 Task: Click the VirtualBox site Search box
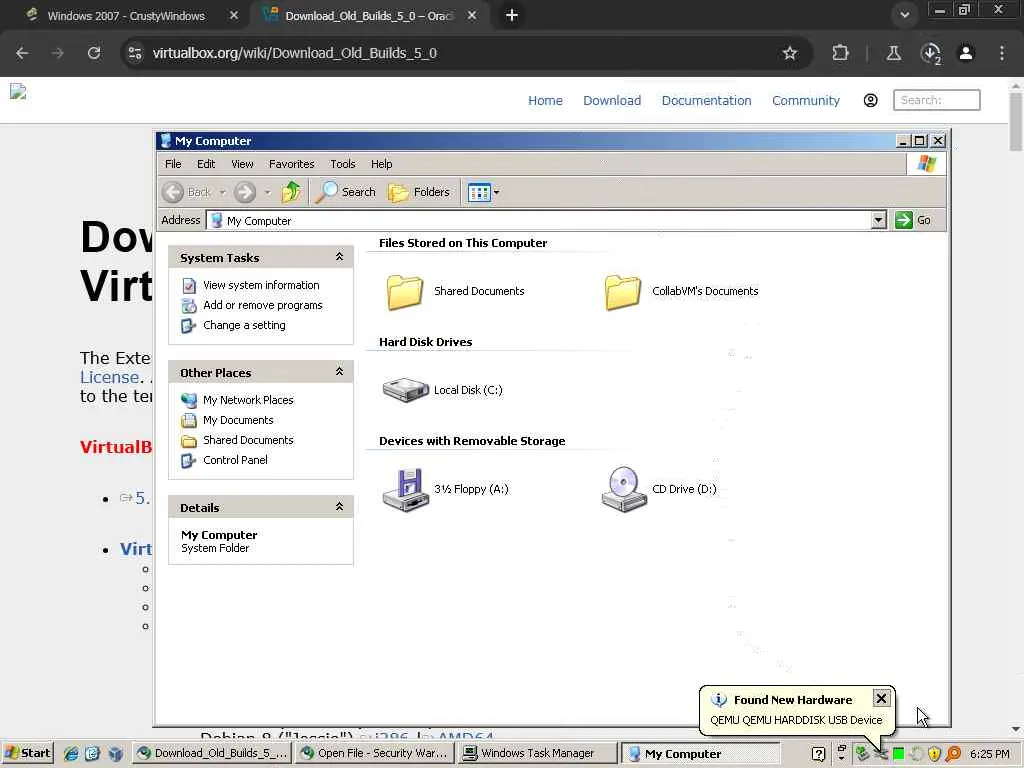(936, 100)
